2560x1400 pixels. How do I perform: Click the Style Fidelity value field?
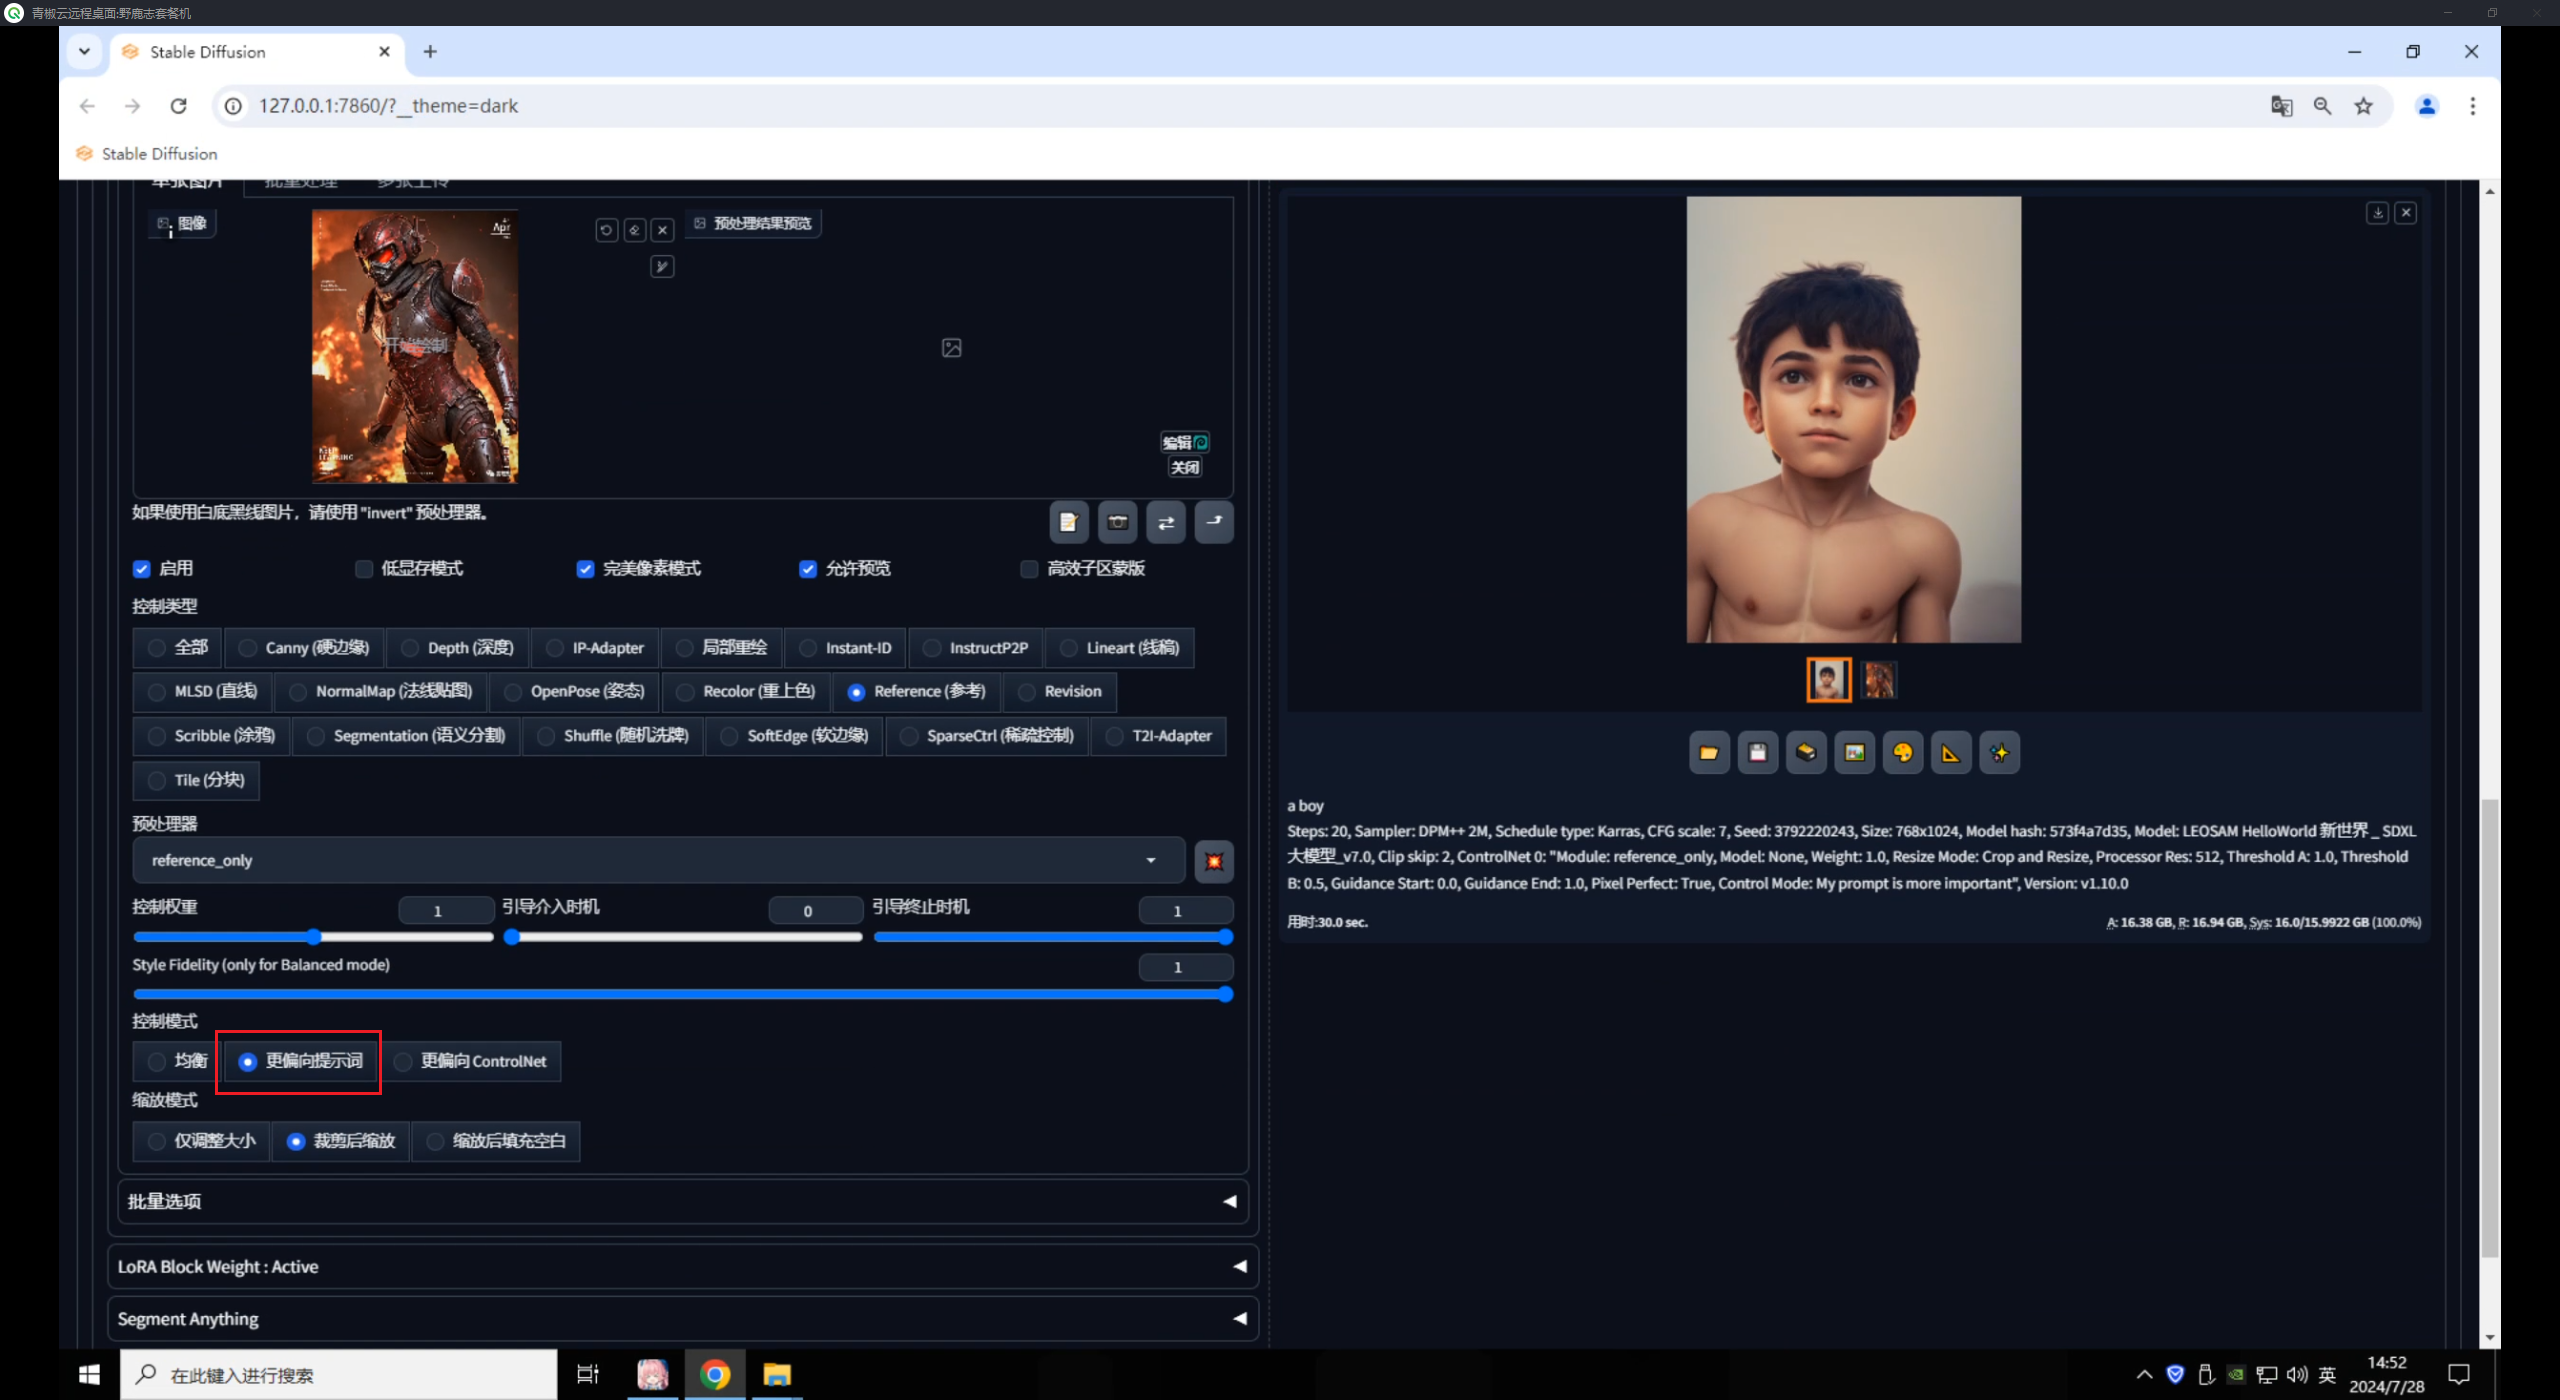[1185, 968]
